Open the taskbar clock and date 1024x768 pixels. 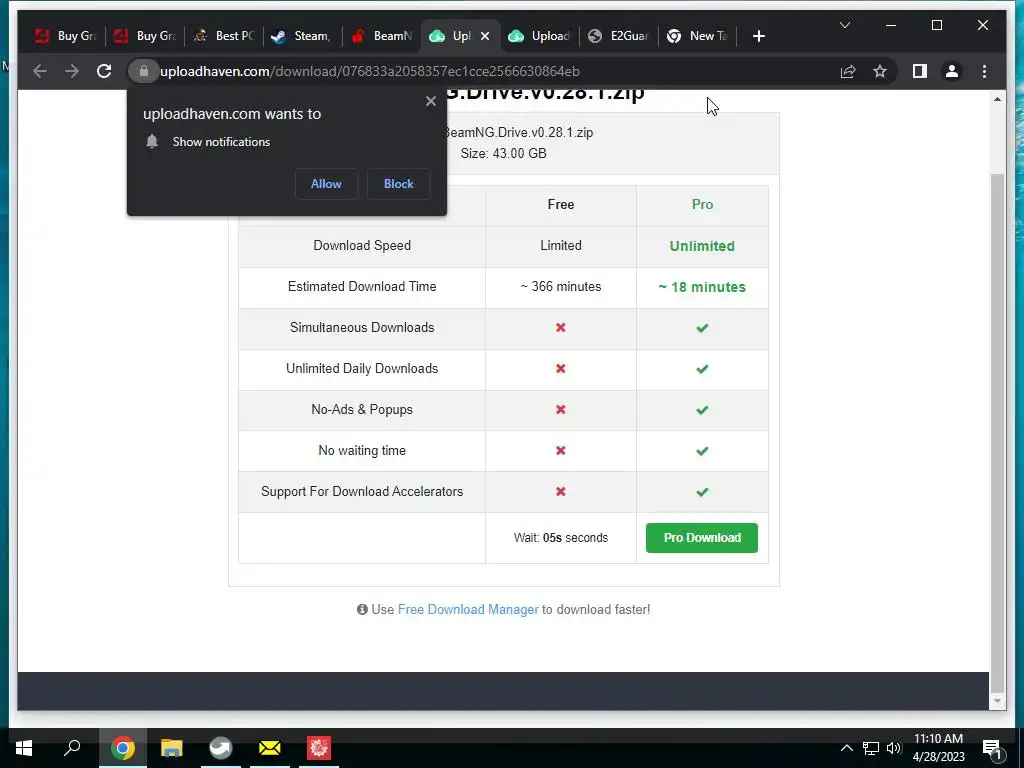[938, 748]
